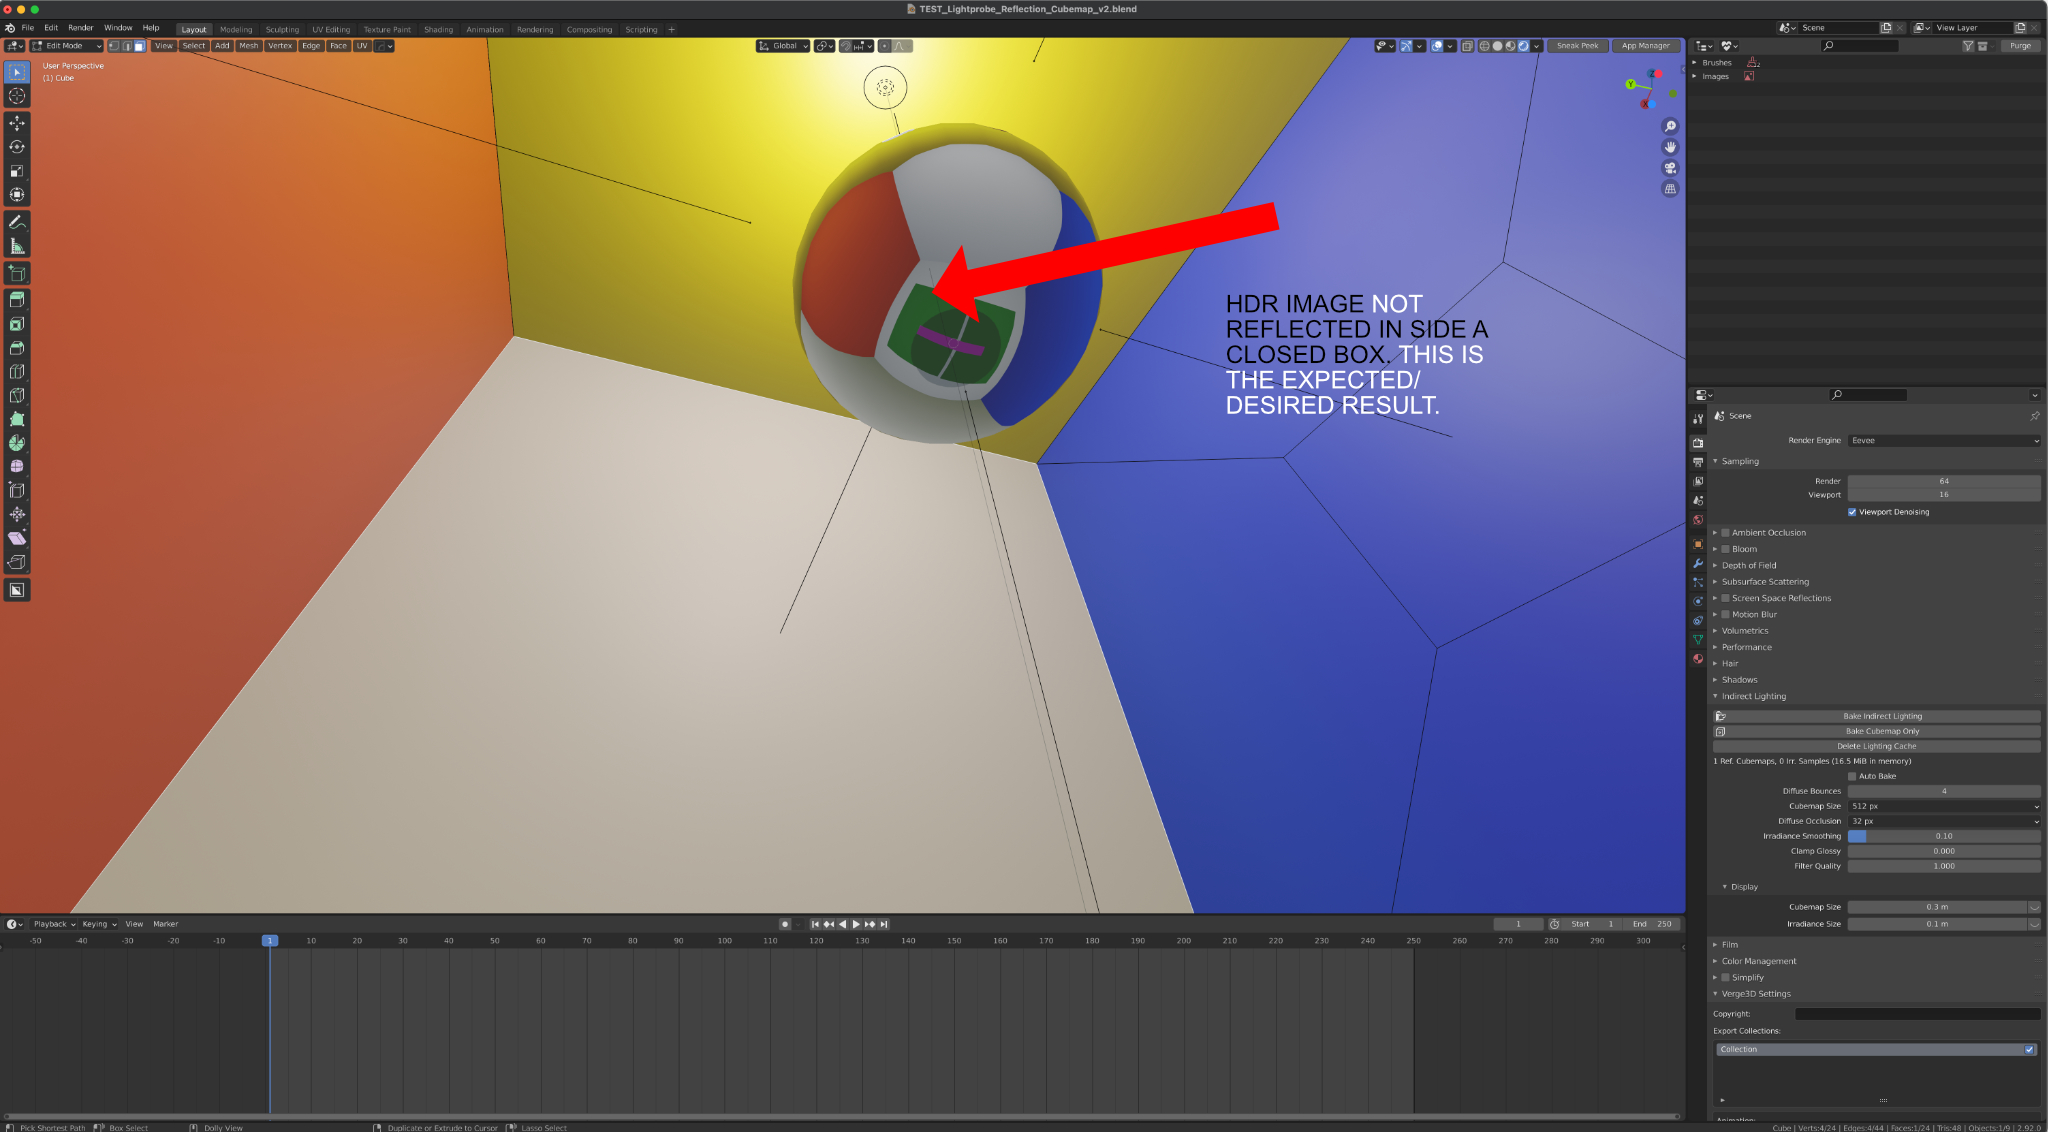Switch to the Shading workspace tab
2048x1132 pixels.
pos(438,30)
